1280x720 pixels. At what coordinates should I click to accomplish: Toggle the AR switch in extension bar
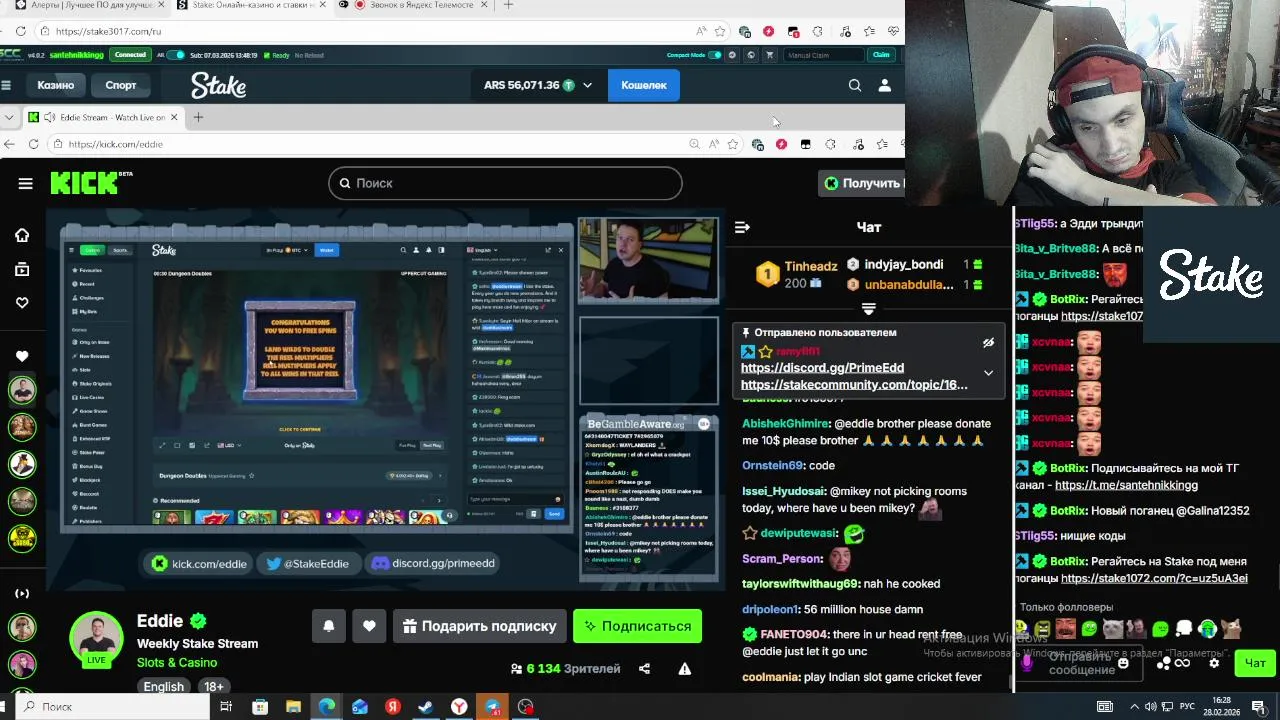[176, 55]
